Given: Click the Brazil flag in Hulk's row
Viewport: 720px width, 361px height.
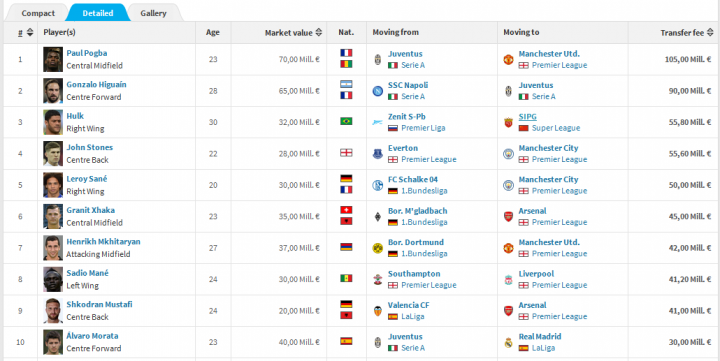Looking at the screenshot, I should [346, 121].
